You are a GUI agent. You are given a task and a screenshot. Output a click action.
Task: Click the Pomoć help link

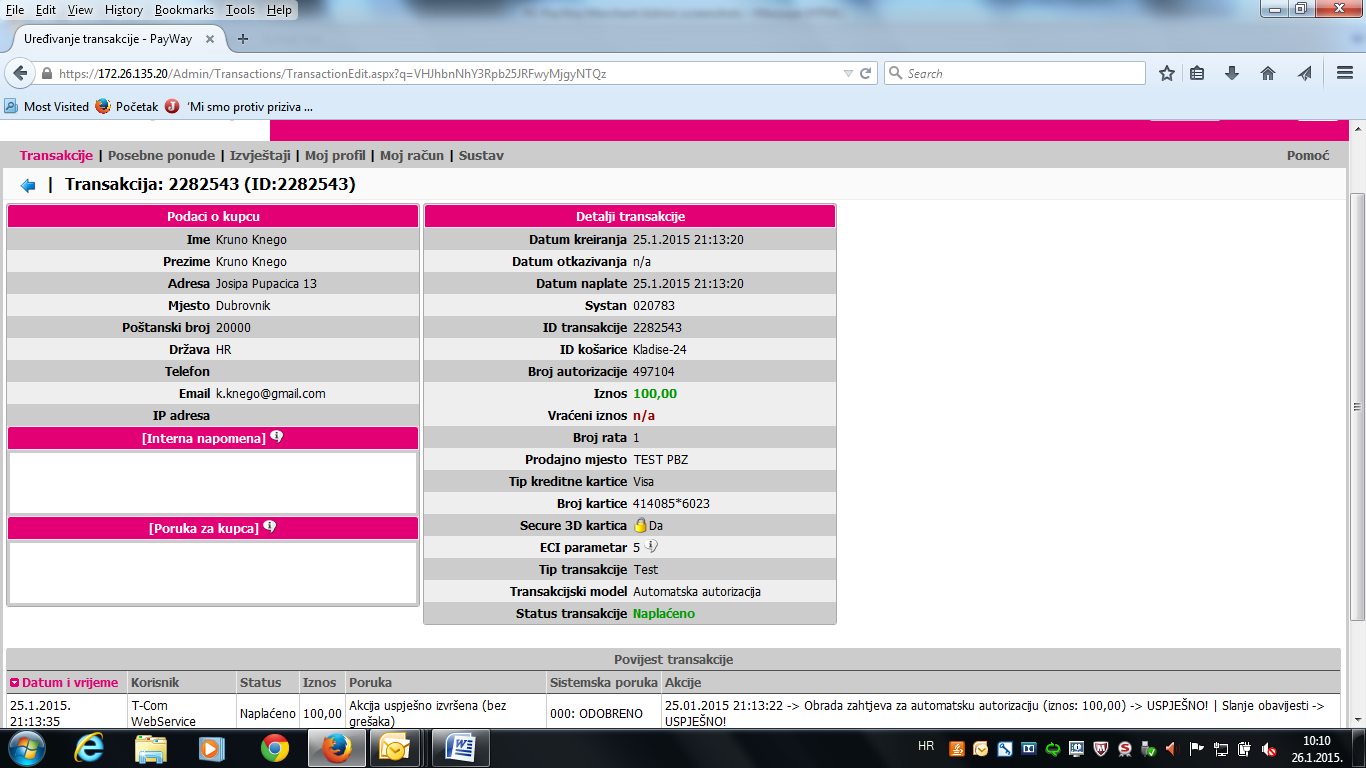[1307, 155]
